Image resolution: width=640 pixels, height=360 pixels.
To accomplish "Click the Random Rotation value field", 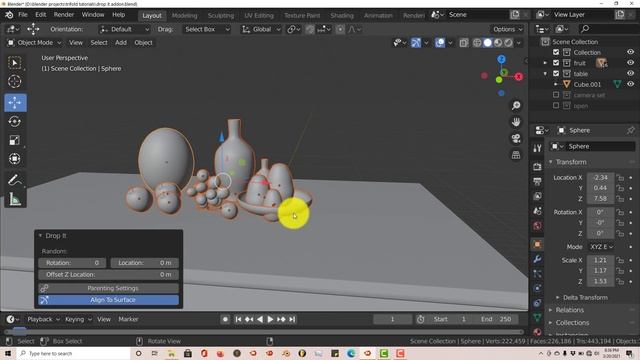I will coord(72,263).
